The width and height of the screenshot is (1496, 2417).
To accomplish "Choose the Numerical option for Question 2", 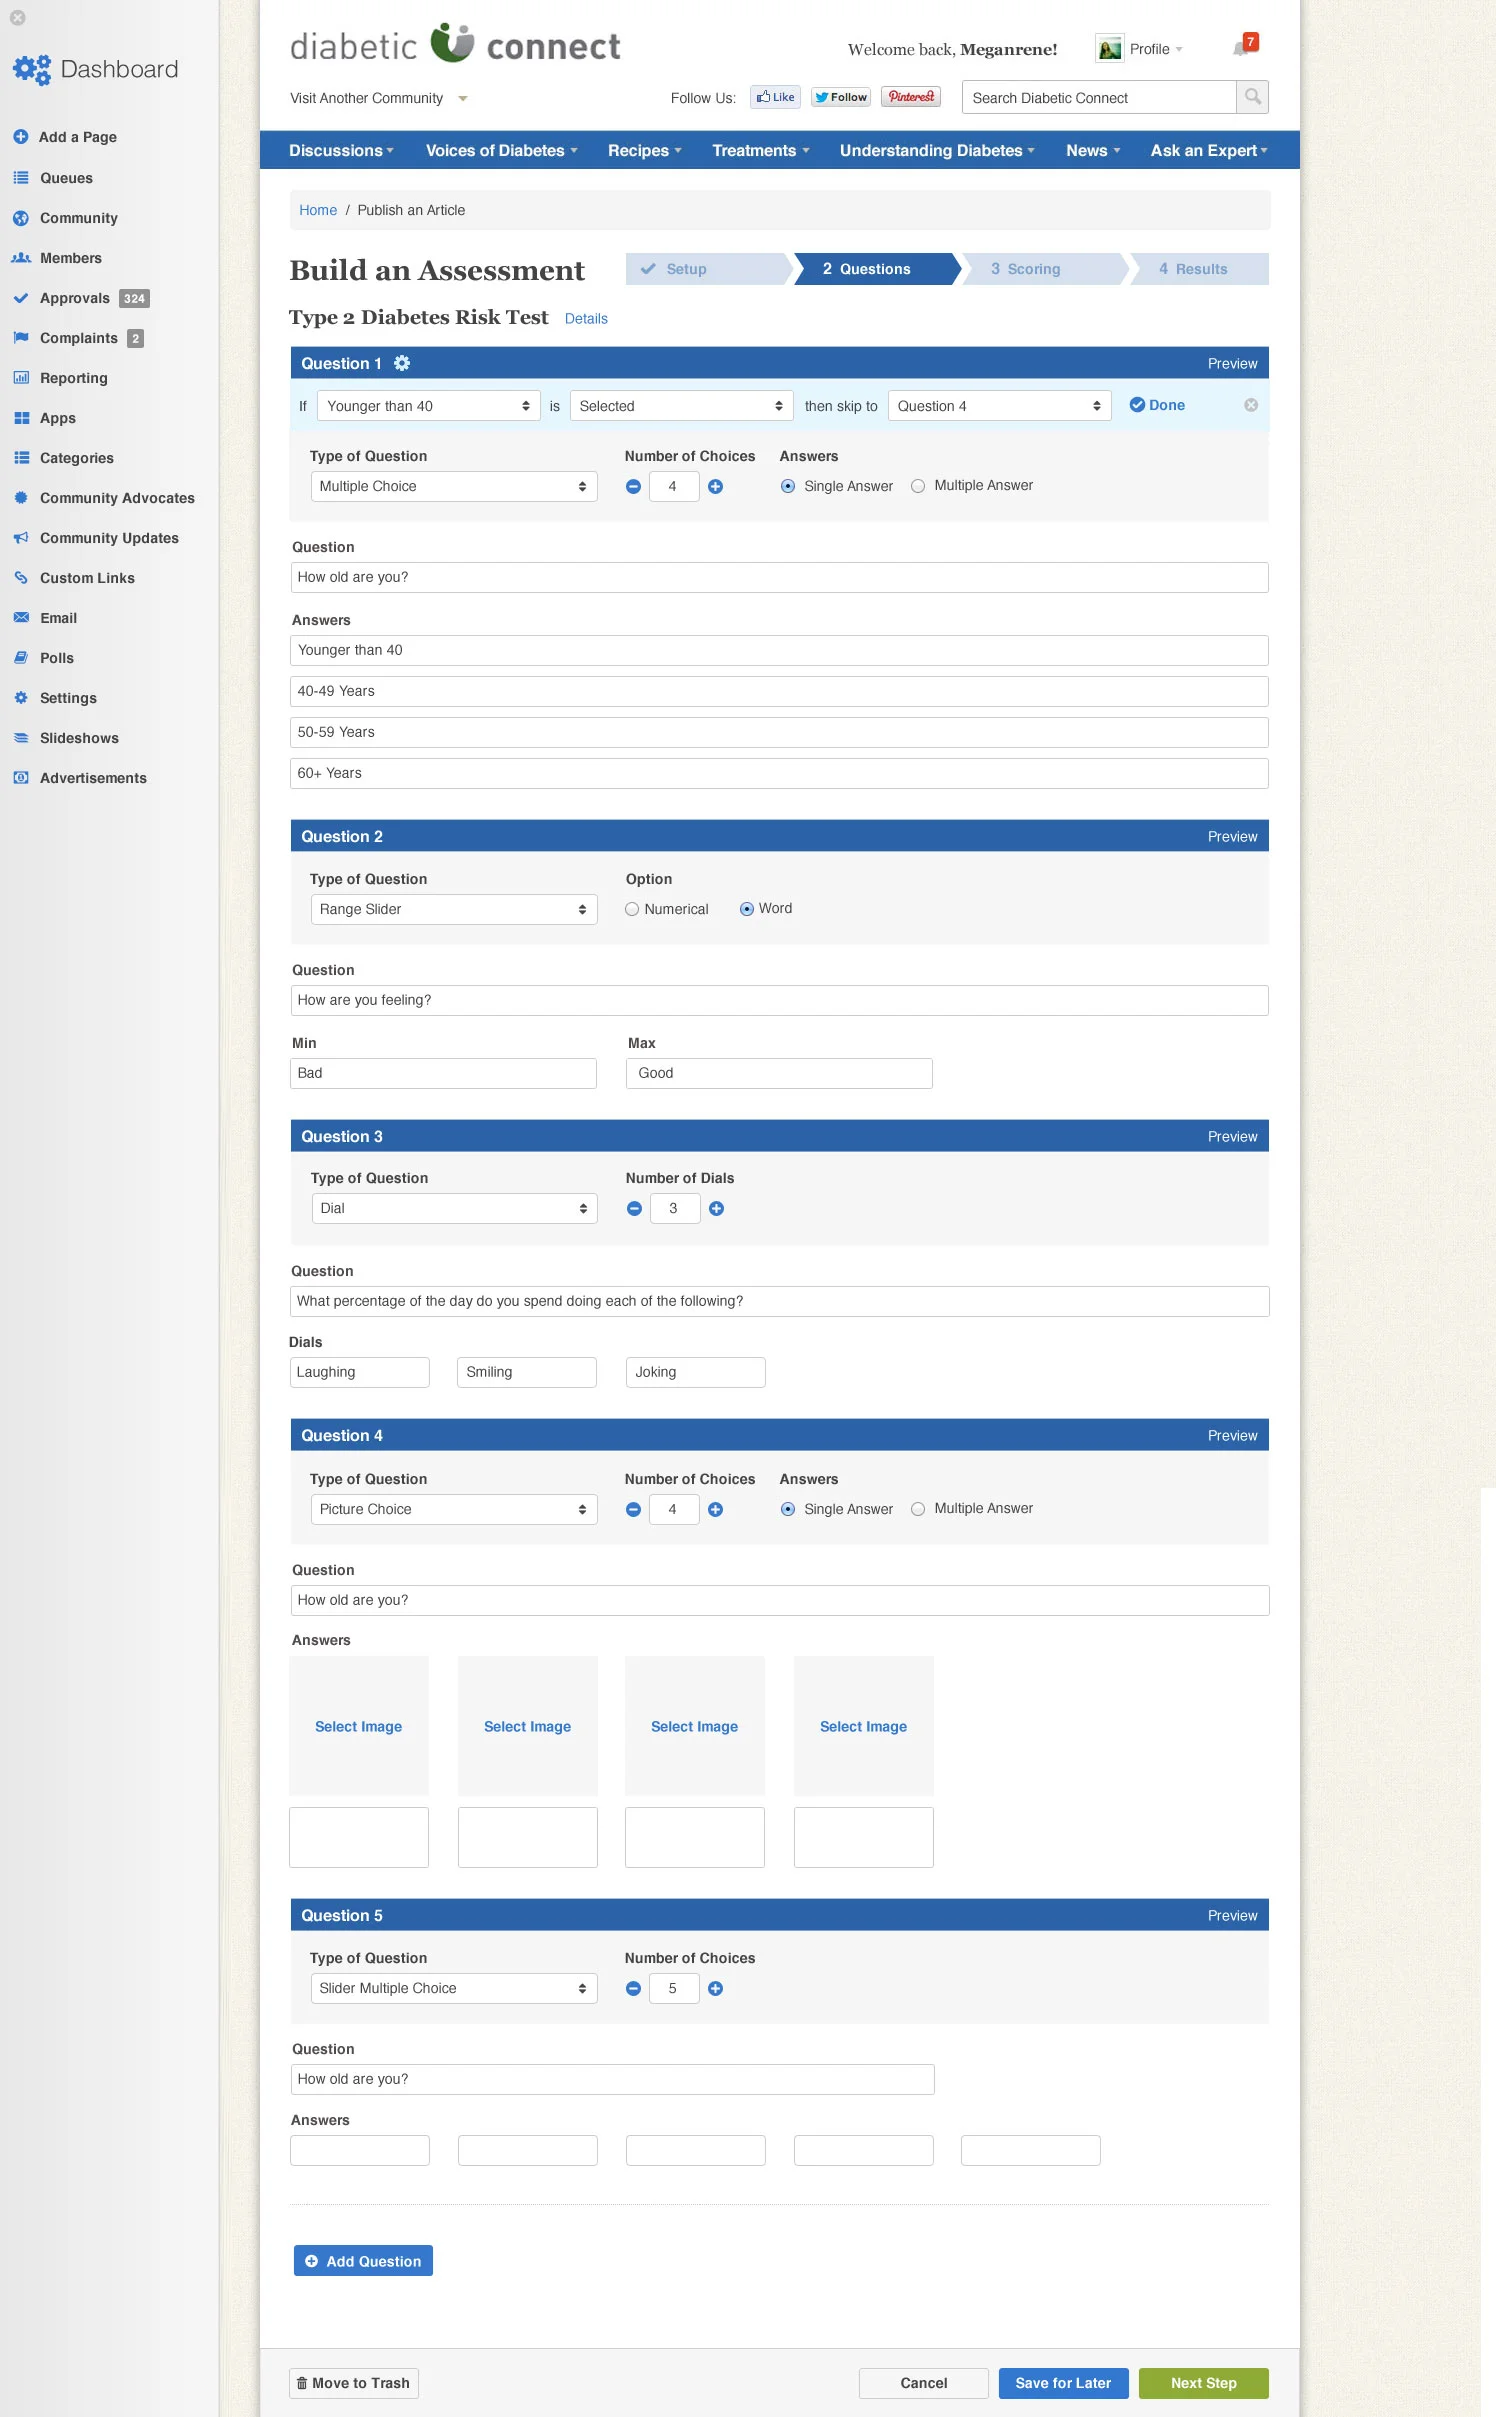I will [632, 910].
